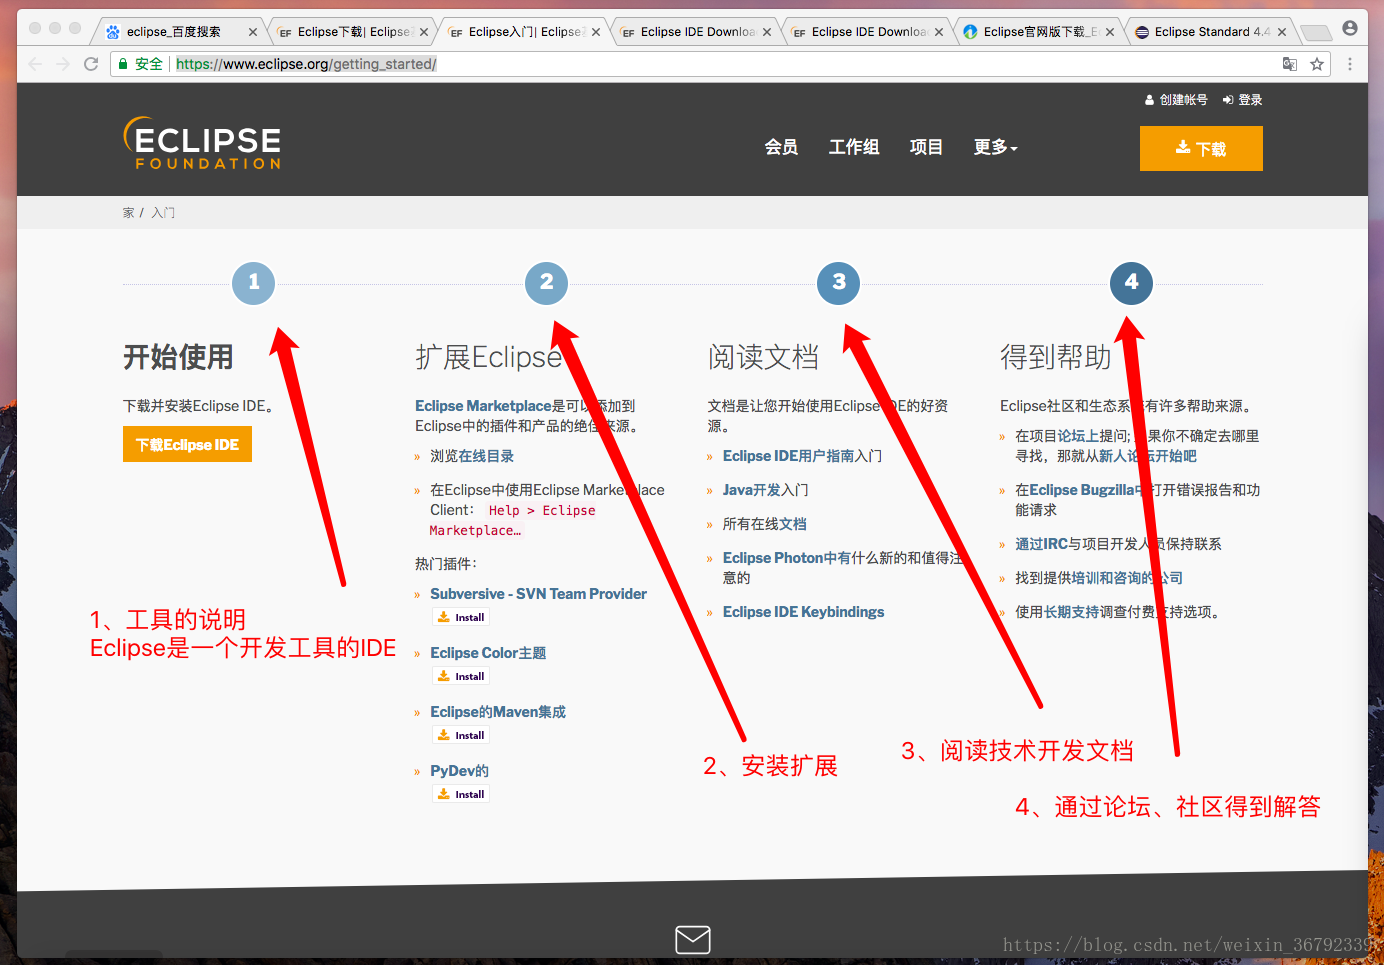Open Subversive - SVN Team Provider link
Screen dimensions: 1384x965
click(x=538, y=594)
